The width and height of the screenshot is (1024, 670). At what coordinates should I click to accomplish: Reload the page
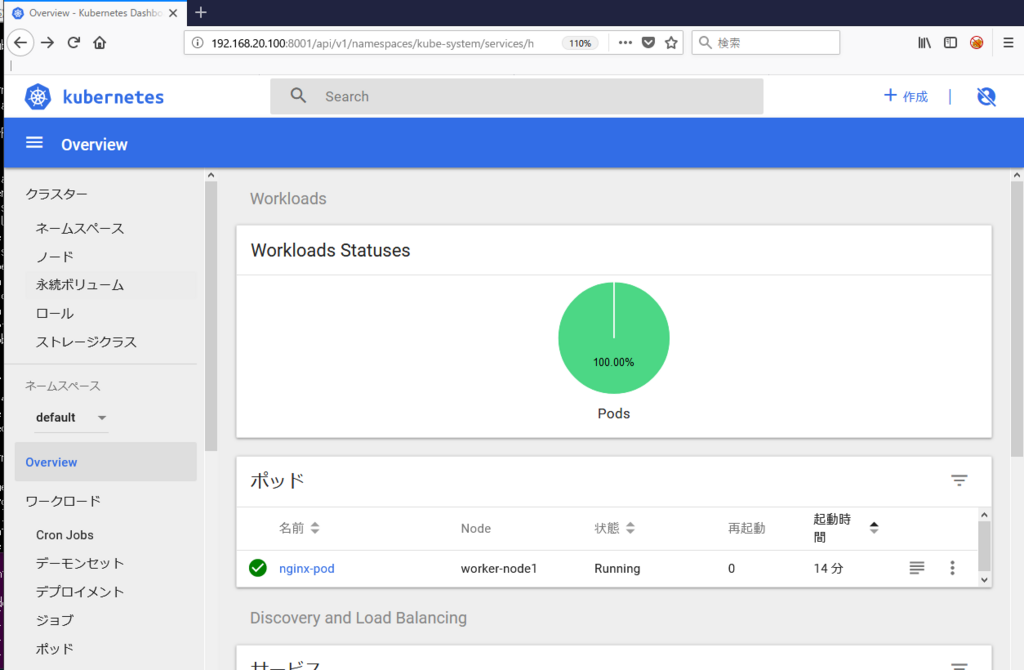pos(74,42)
